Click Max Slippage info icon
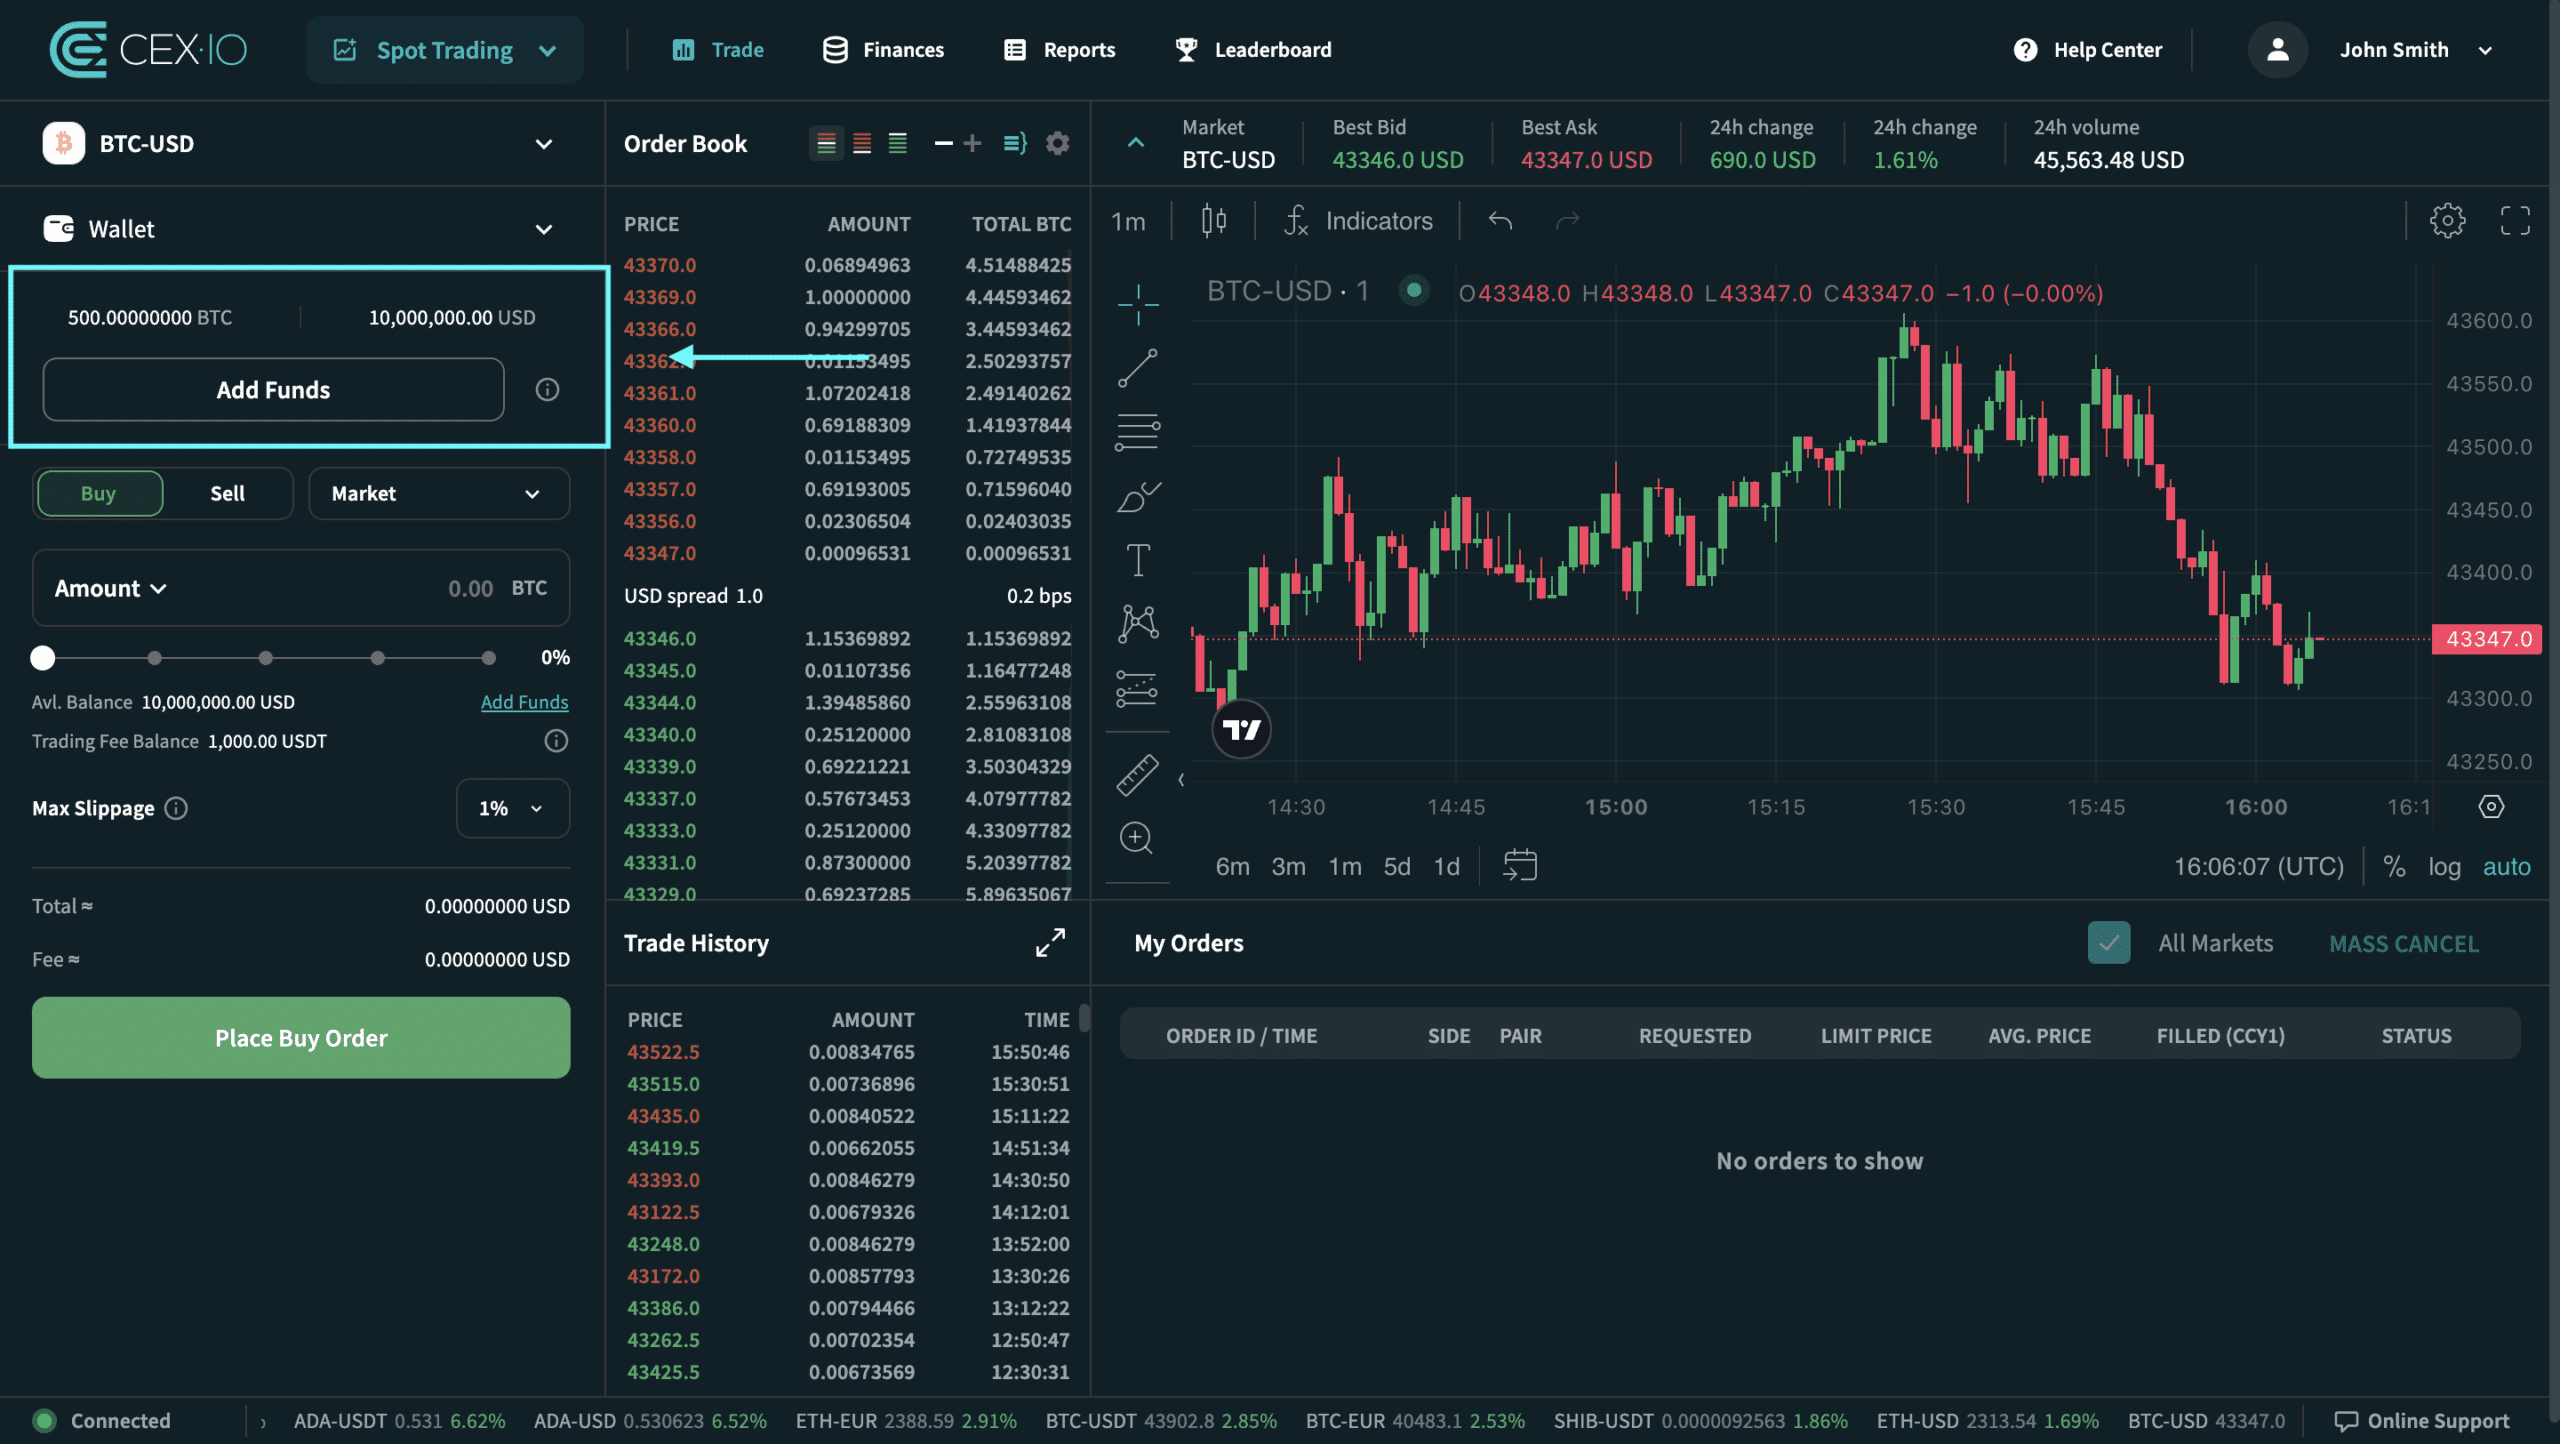The width and height of the screenshot is (2560, 1444). pos(176,808)
